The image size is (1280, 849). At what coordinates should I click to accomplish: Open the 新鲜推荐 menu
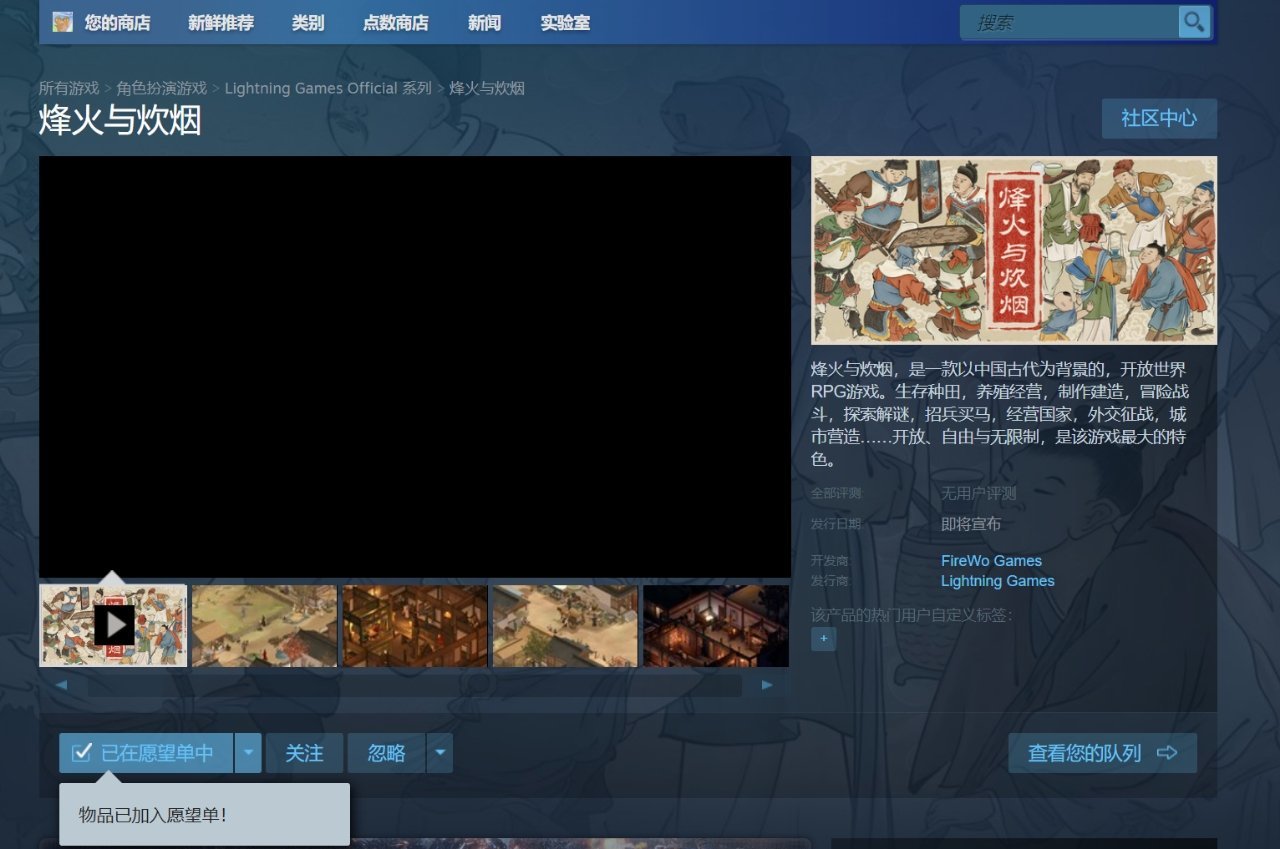221,22
